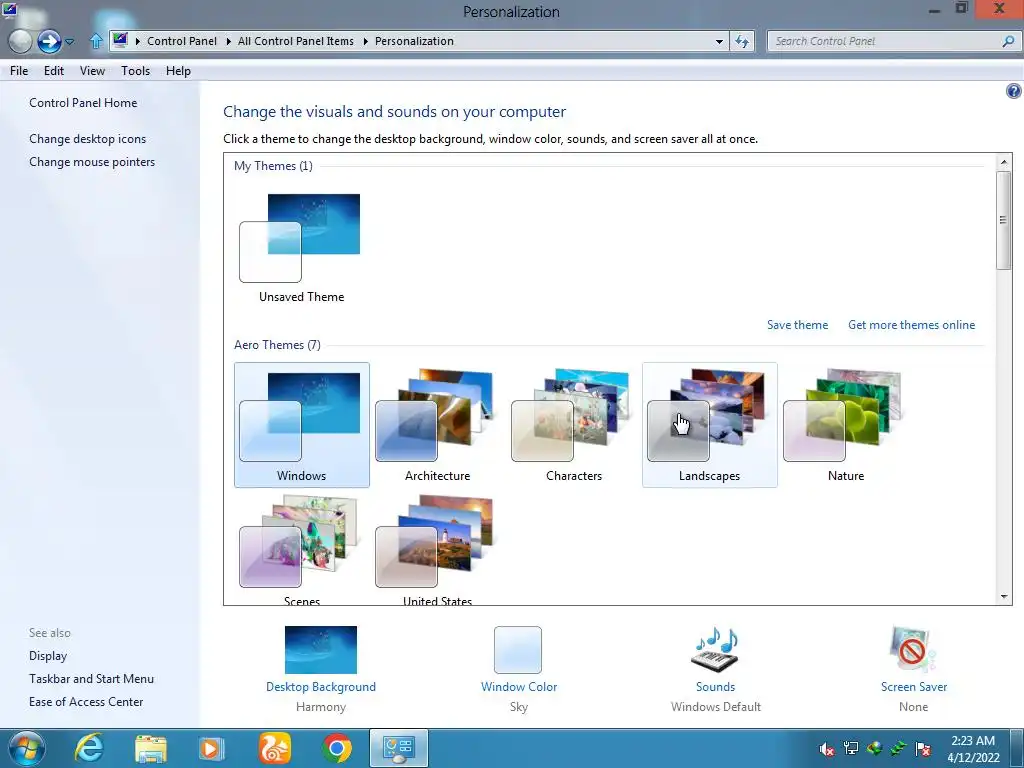Click the Display link under See also
Viewport: 1024px width, 768px height.
tap(48, 656)
